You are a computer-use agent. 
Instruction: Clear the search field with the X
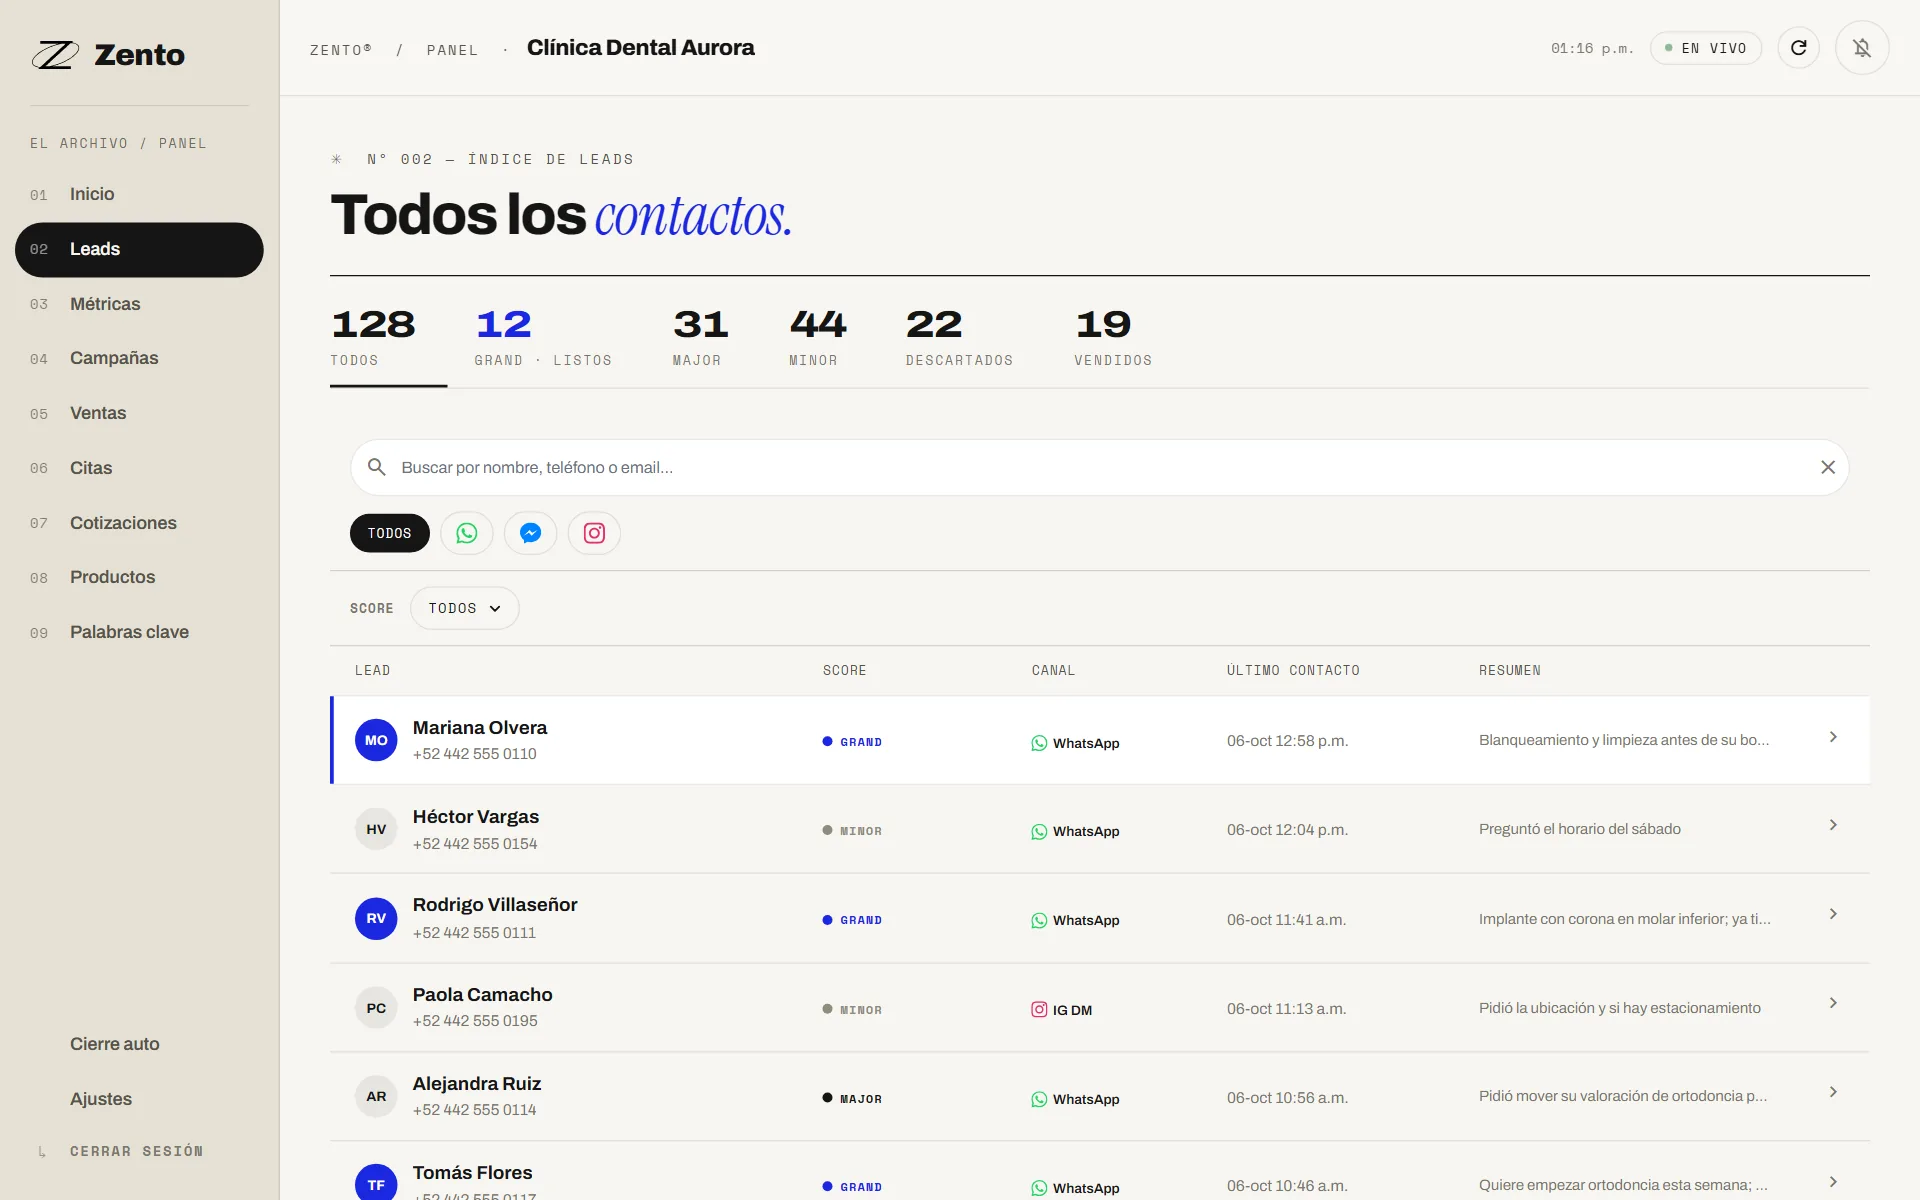click(1828, 467)
